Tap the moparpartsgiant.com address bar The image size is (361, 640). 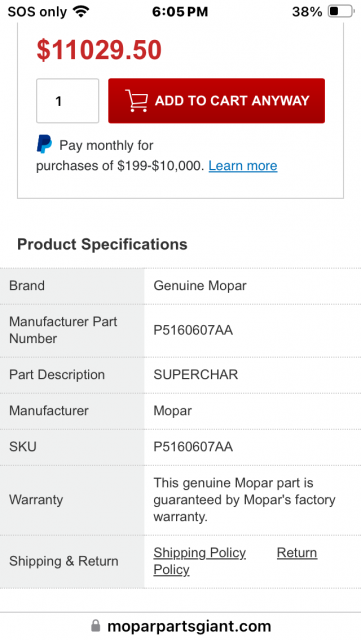click(180, 626)
